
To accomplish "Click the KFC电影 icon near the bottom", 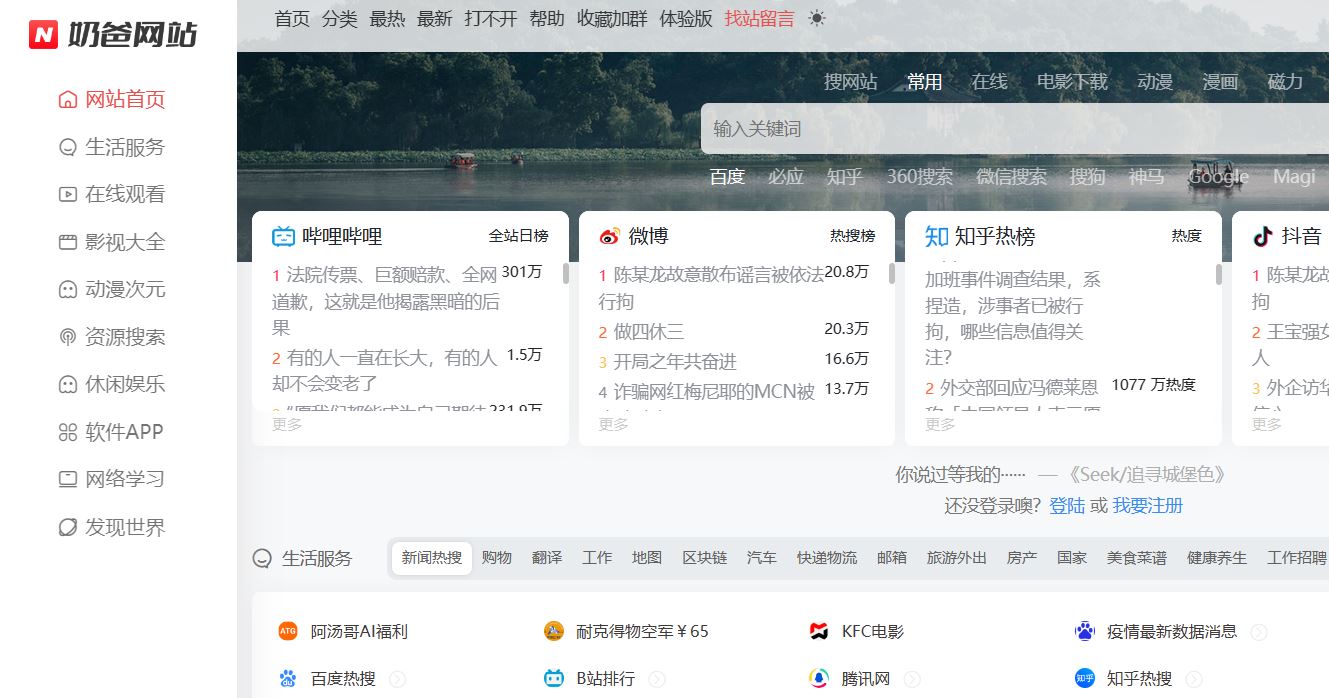I will pos(815,631).
